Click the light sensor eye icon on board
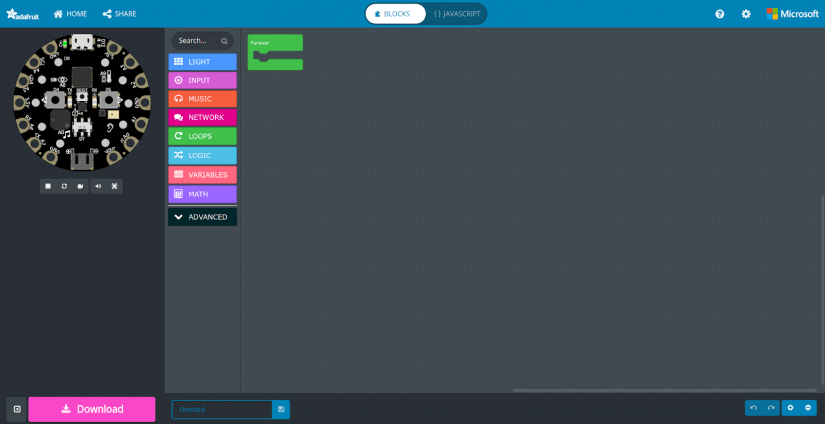Screen dimensions: 825x424 pyautogui.click(x=63, y=79)
